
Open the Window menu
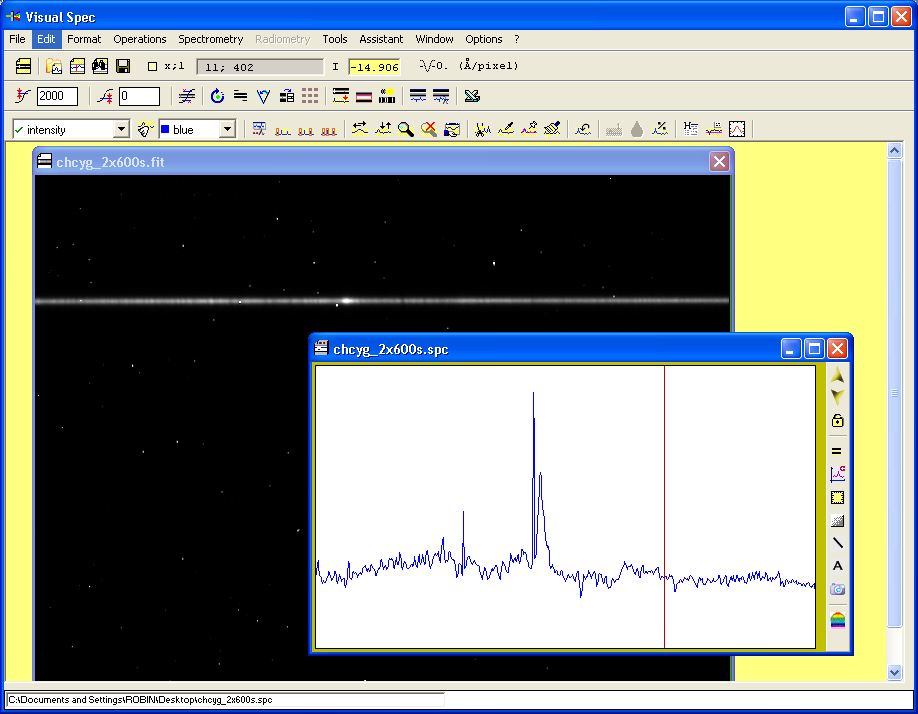coord(434,39)
